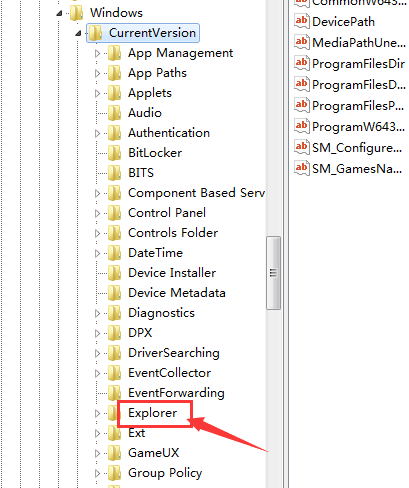Click the App Paths folder icon
The image size is (409, 488).
click(x=115, y=73)
